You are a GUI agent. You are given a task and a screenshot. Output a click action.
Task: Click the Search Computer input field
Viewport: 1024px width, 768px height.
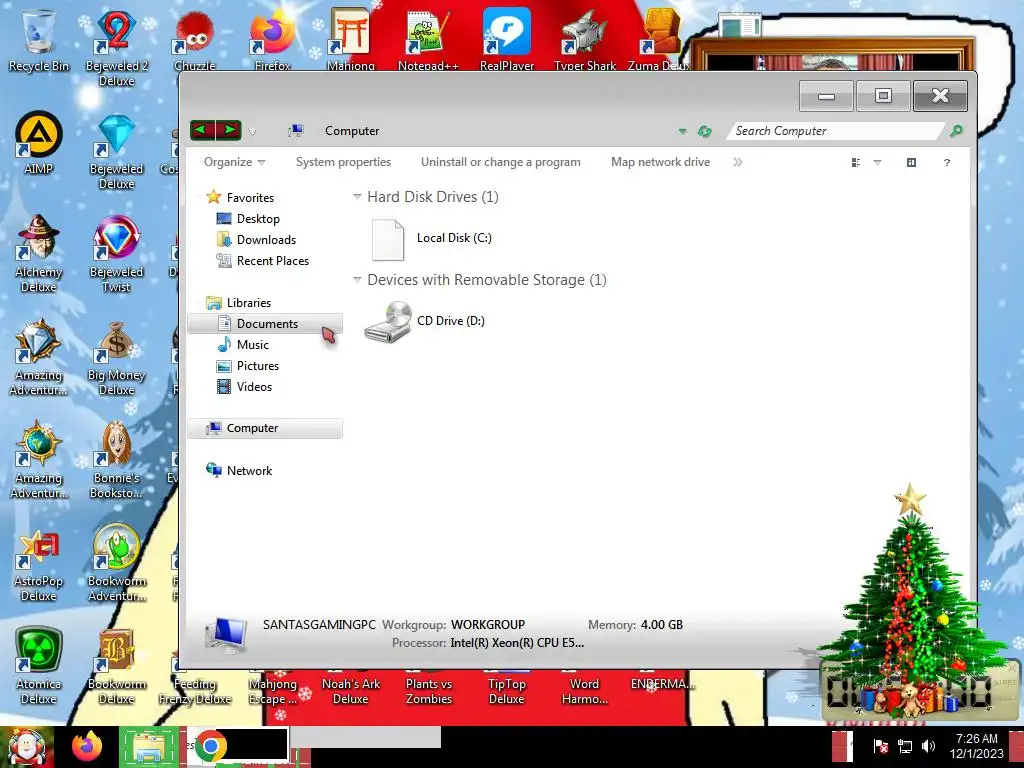[837, 131]
